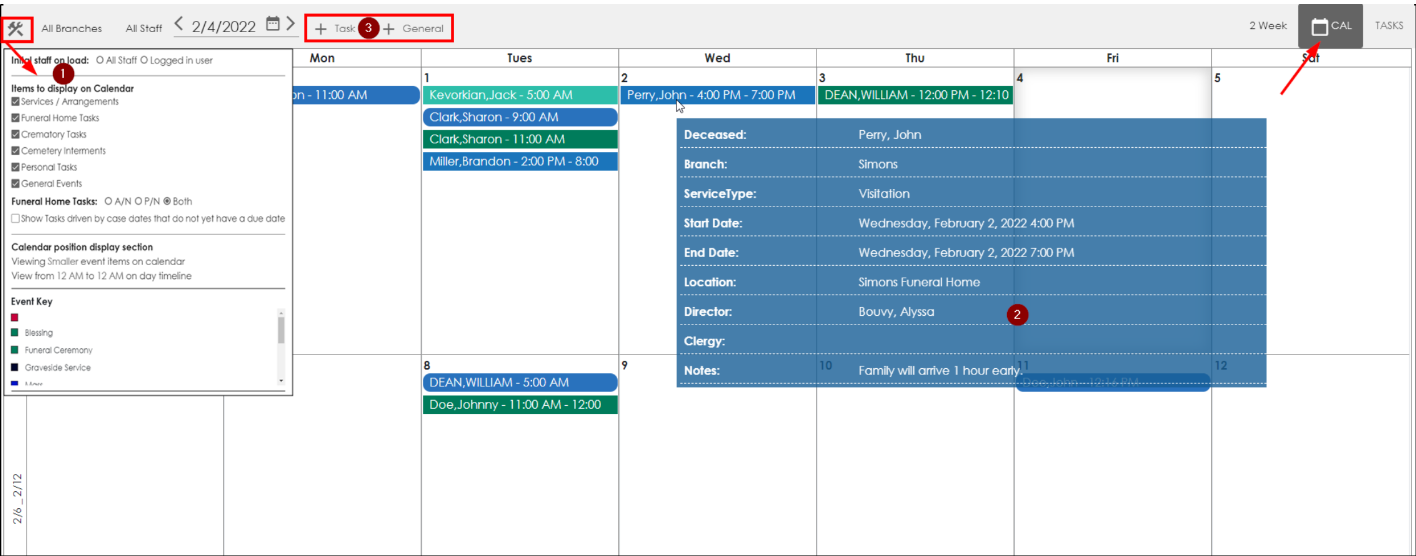
Task: Open the 2 Week view selector
Action: coord(1267,26)
